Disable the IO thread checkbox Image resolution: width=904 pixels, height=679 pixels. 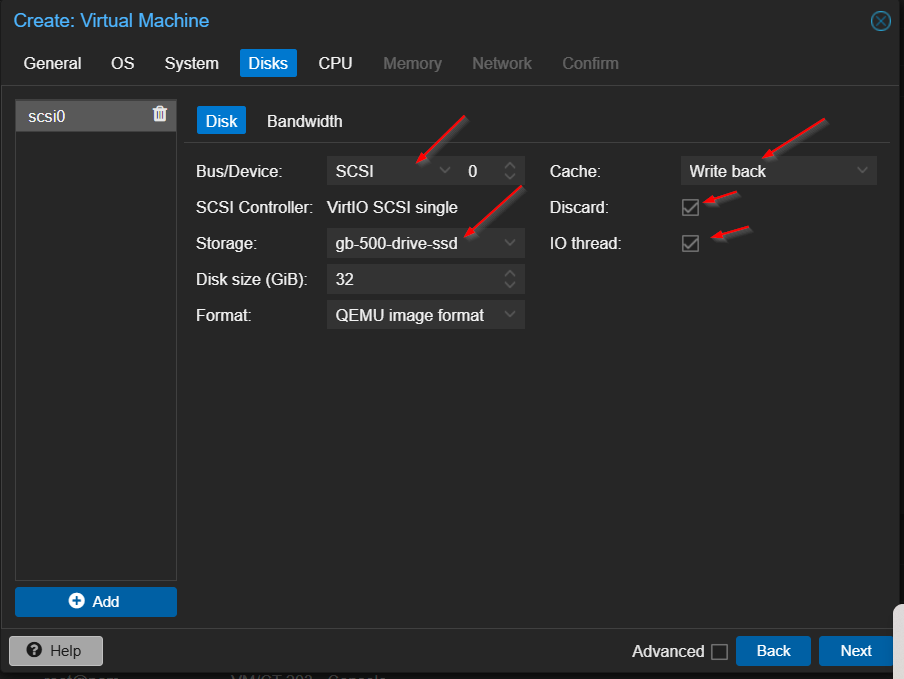(690, 243)
